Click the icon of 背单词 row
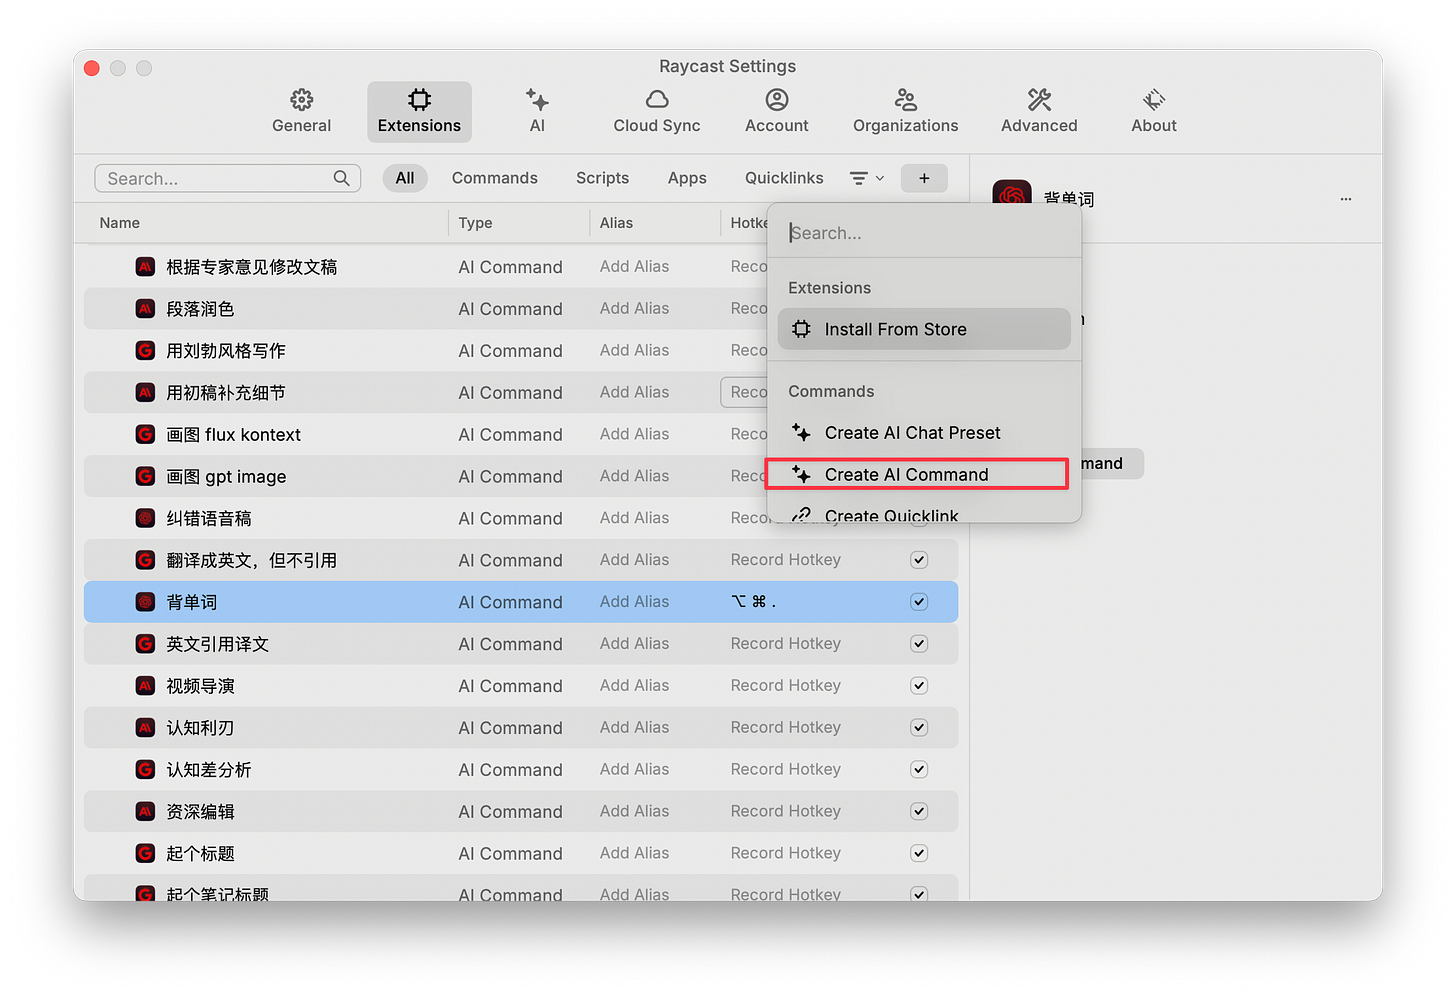The image size is (1456, 998). coord(146,602)
